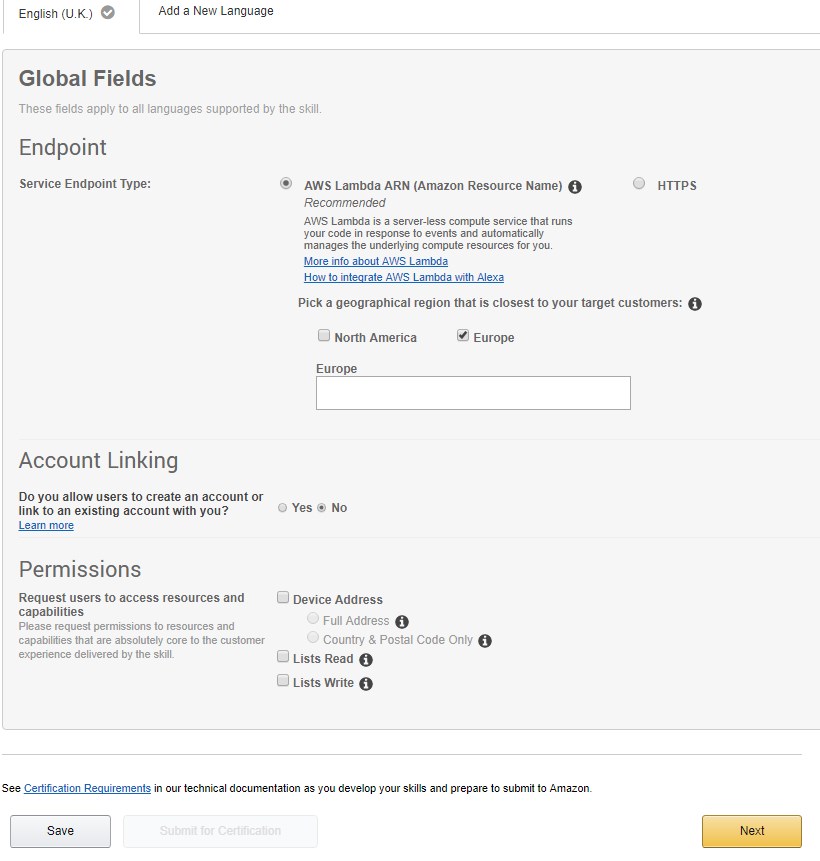Focus the Europe ARN input field
The width and height of the screenshot is (820, 861).
[x=473, y=393]
